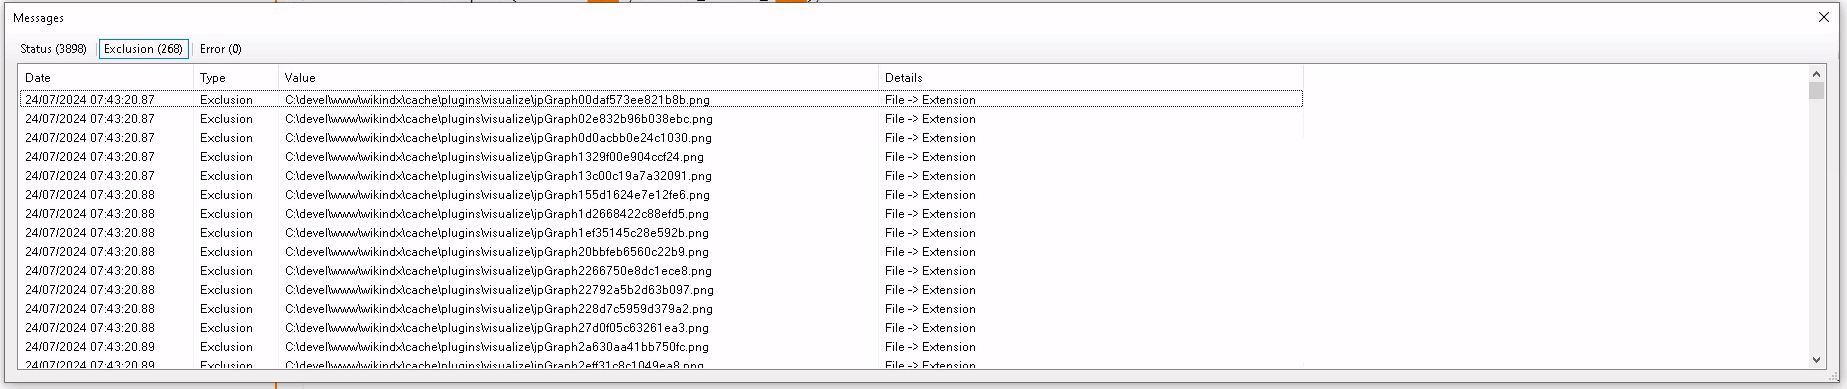The image size is (1847, 389).
Task: Sort messages by Date column header
Action: [106, 77]
